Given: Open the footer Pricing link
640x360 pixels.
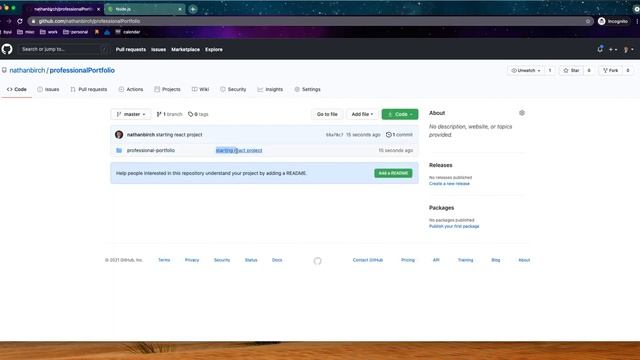Looking at the screenshot, I should pos(408,260).
